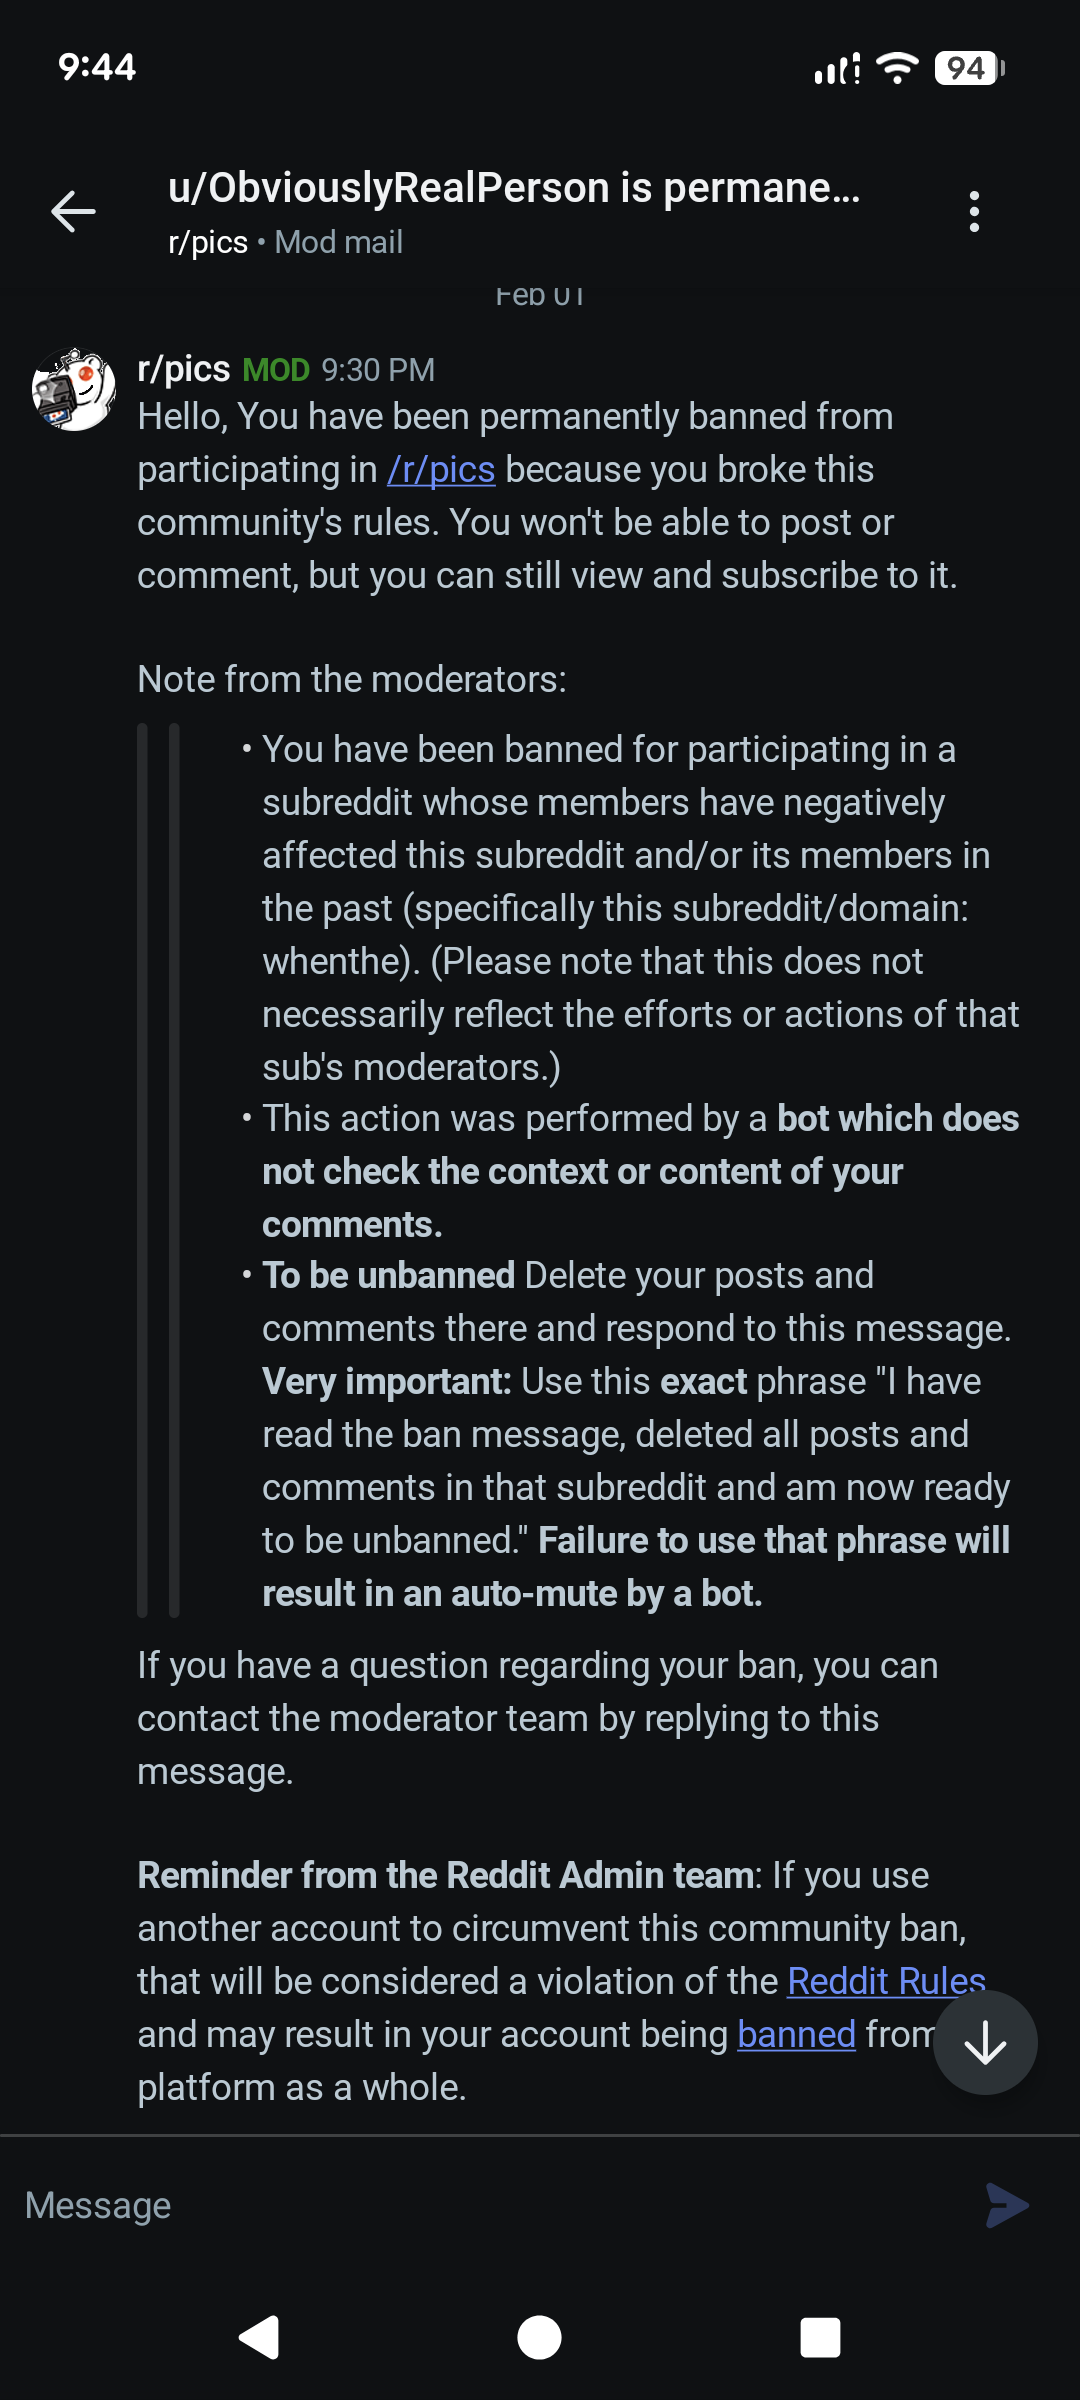Viewport: 1080px width, 2400px height.
Task: Open the three-dot overflow menu
Action: click(x=974, y=212)
